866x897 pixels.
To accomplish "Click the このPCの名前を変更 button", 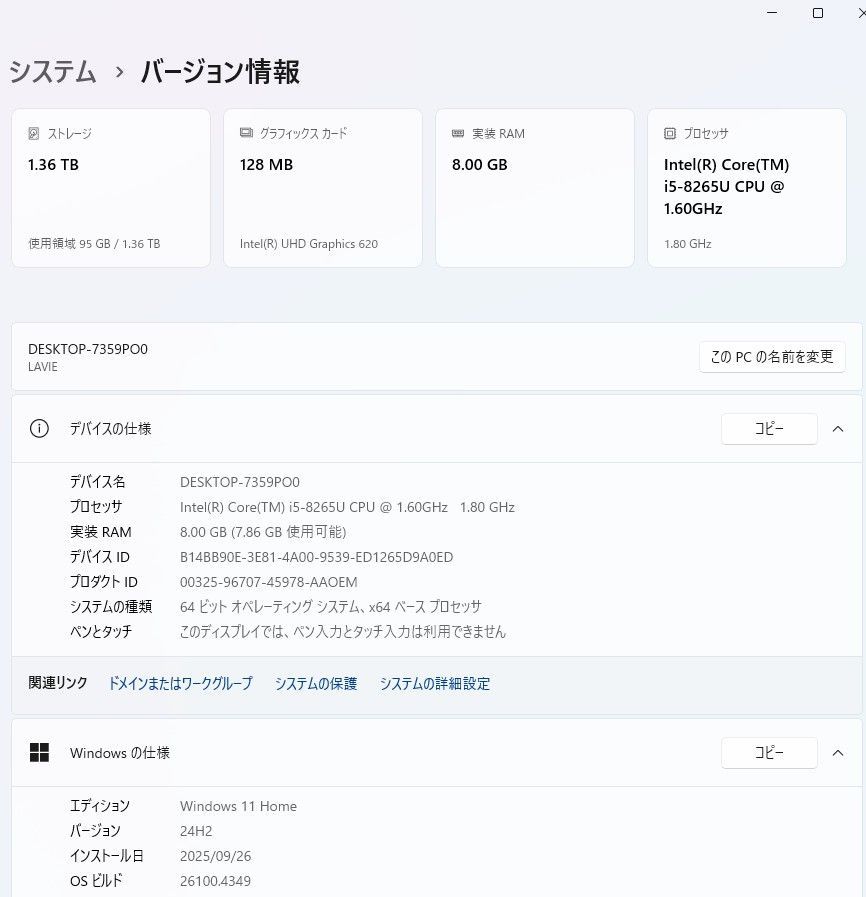I will pyautogui.click(x=772, y=357).
